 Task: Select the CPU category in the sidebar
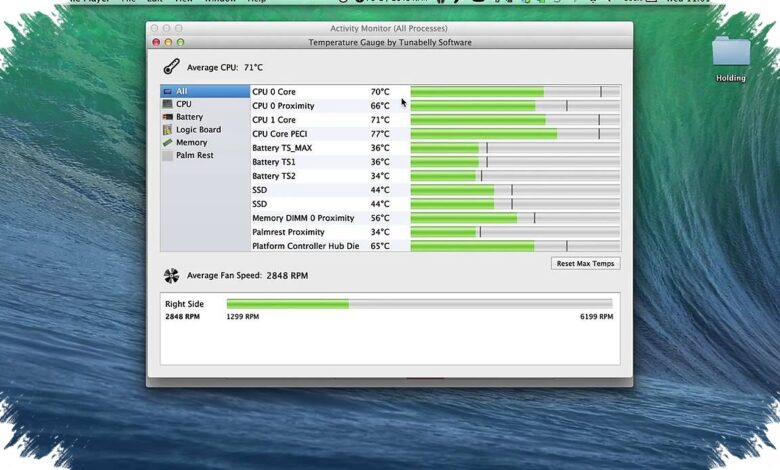(205, 104)
